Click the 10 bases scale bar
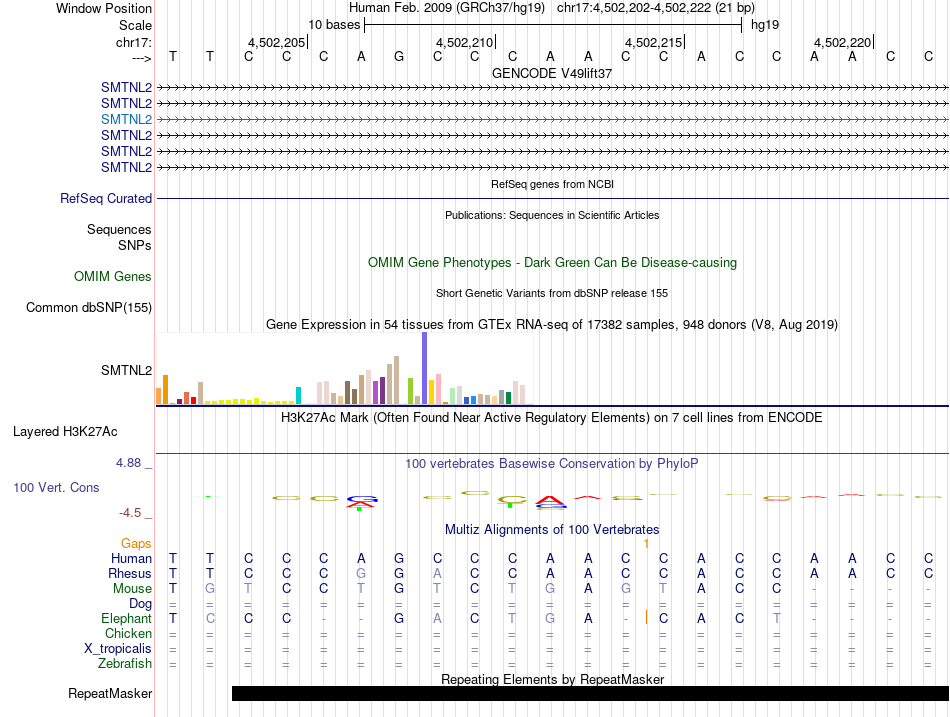The height and width of the screenshot is (717, 950). tap(553, 25)
